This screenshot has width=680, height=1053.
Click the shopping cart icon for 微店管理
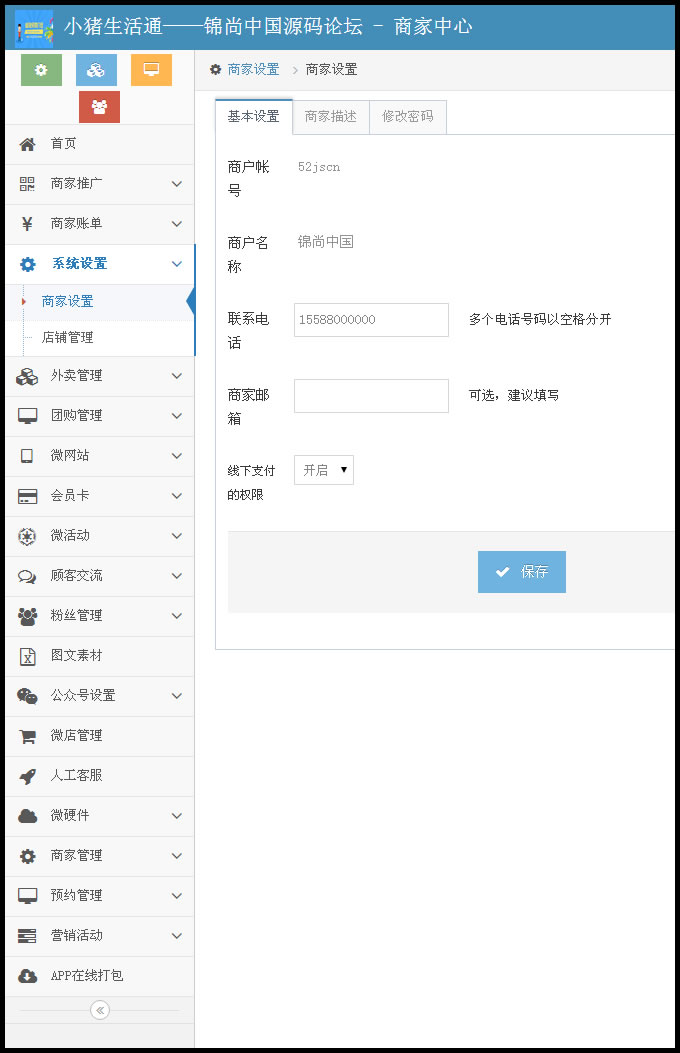[x=28, y=736]
